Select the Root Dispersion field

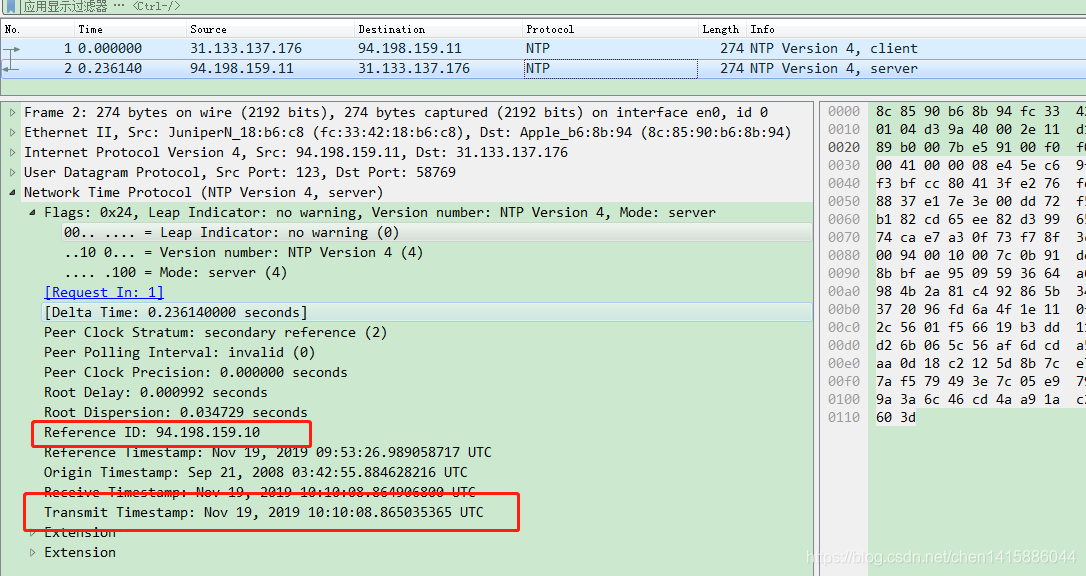tap(175, 413)
